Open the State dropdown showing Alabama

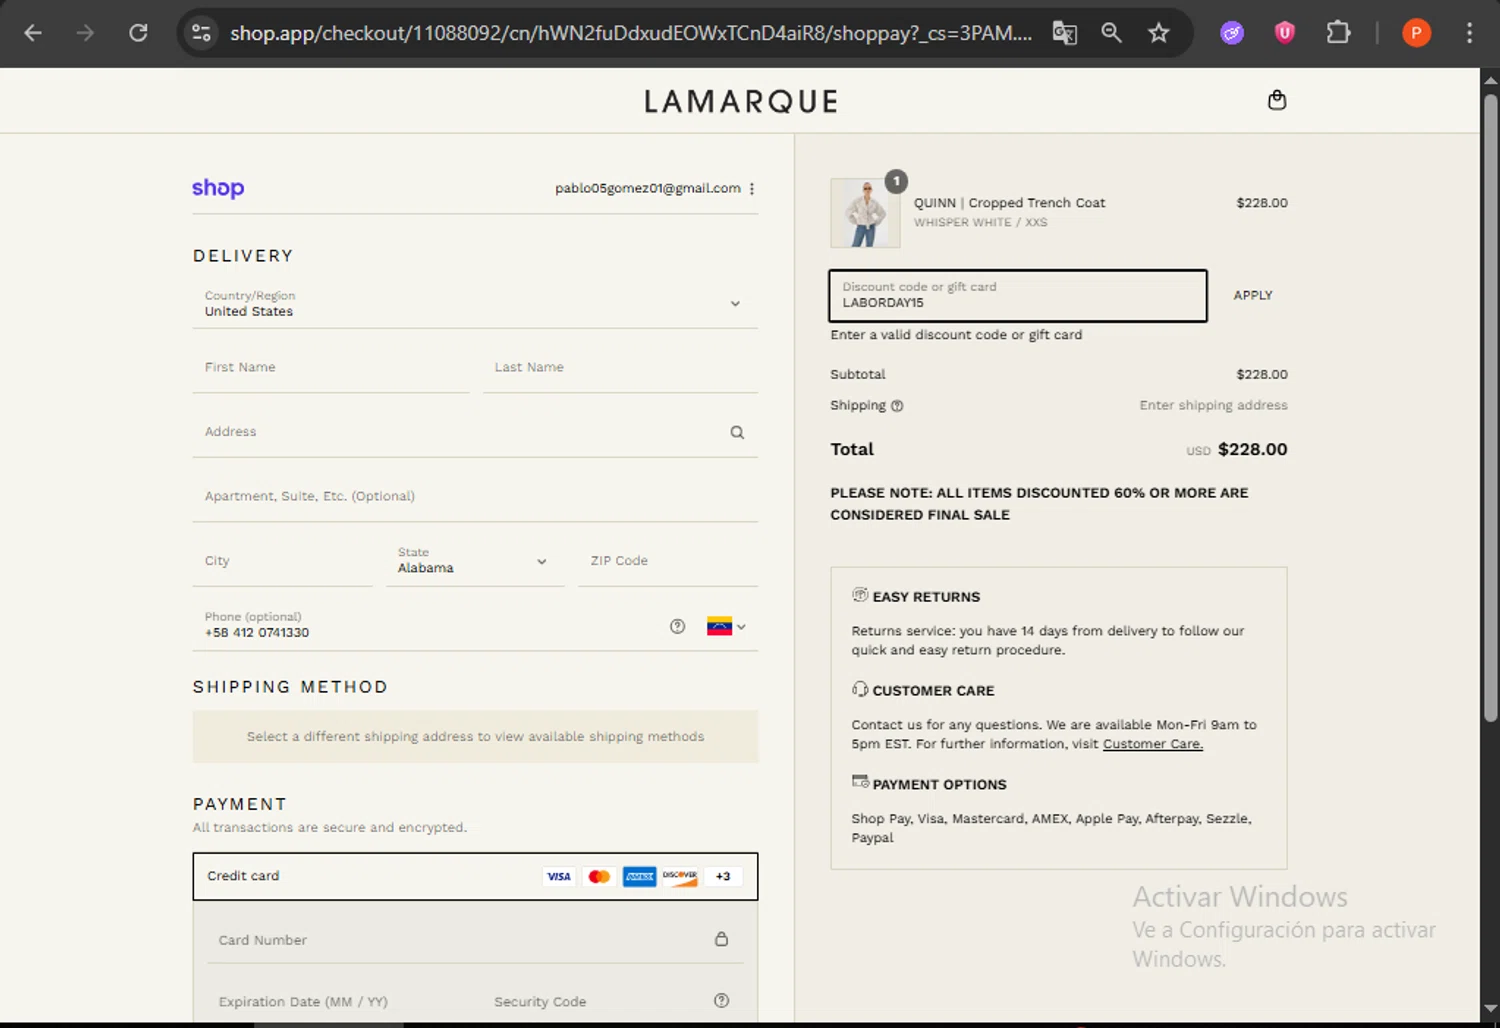pos(475,561)
